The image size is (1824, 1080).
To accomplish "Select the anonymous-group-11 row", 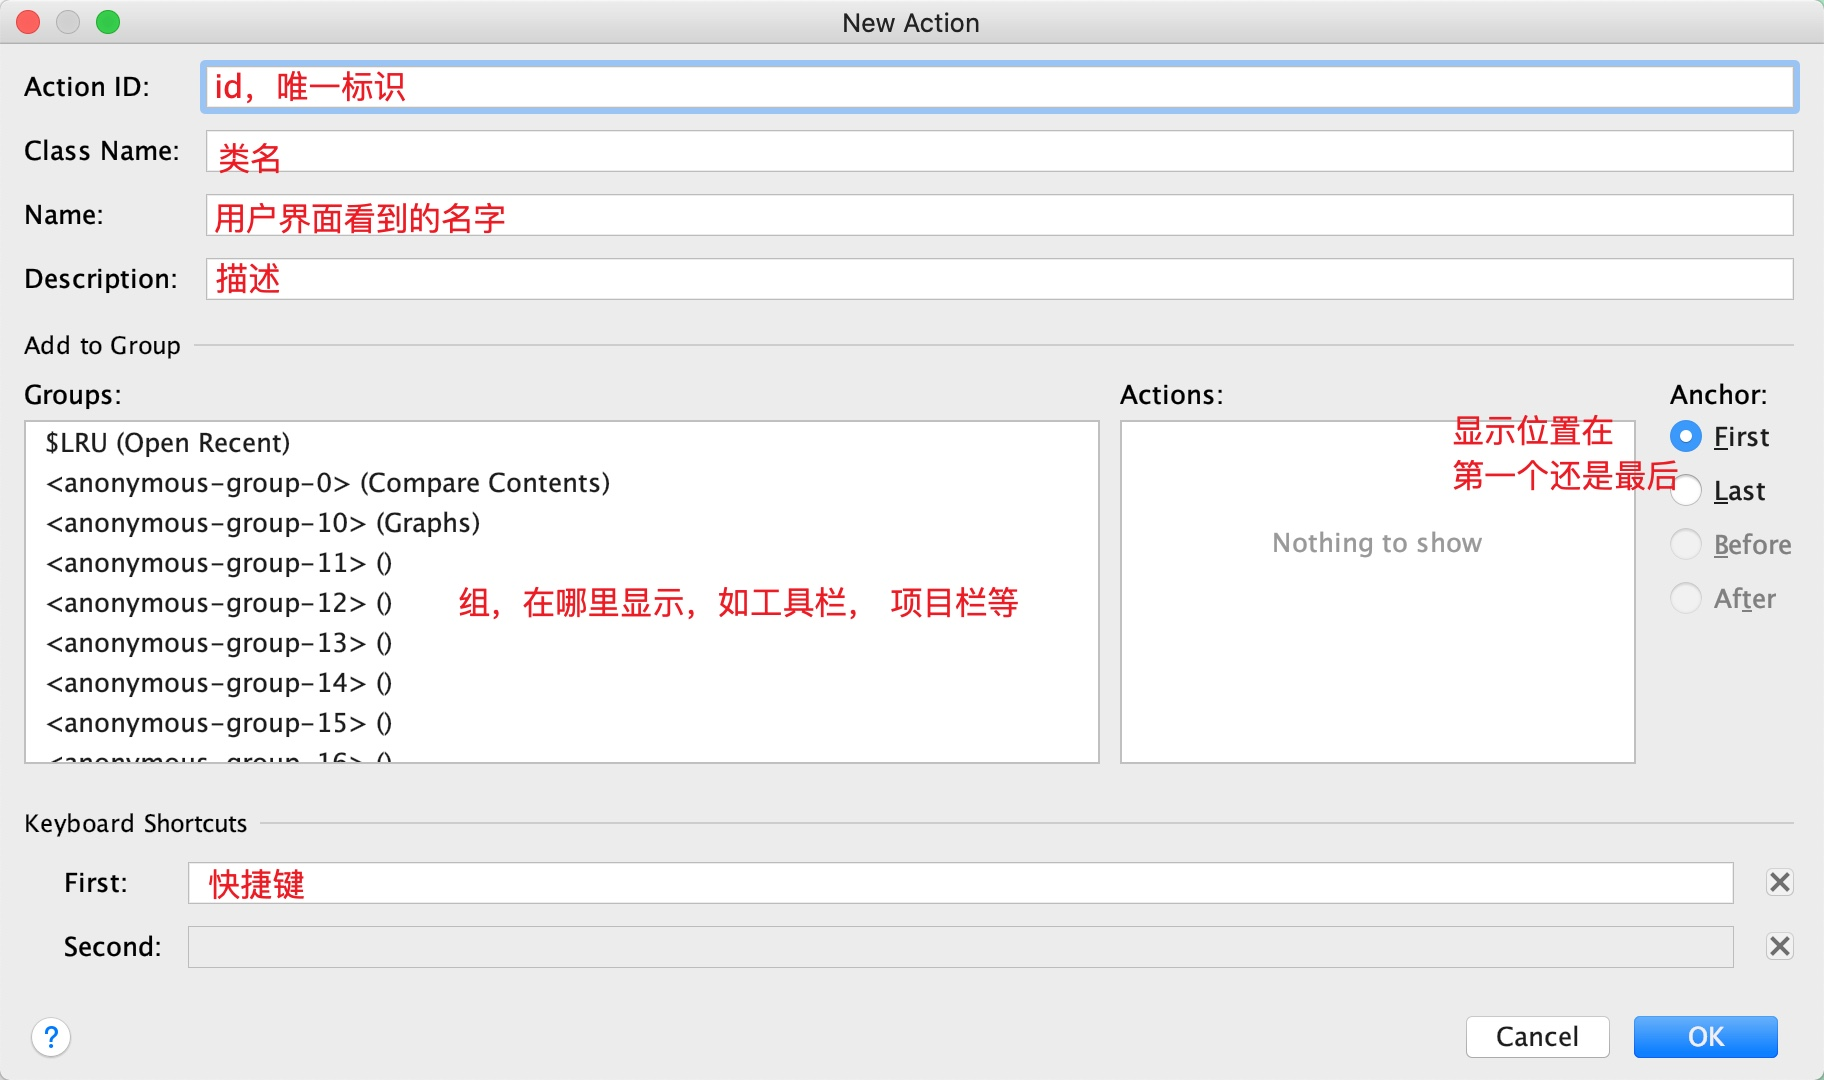I will (561, 563).
